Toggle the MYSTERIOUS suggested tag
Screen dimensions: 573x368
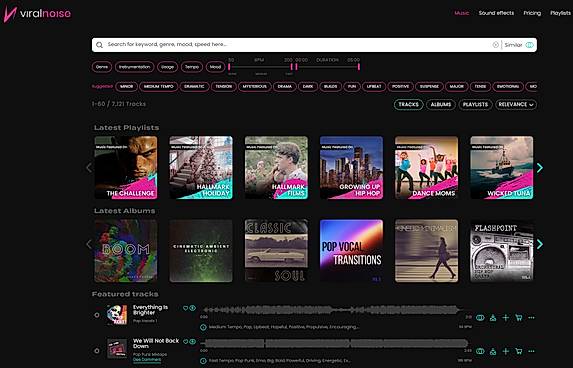255,87
